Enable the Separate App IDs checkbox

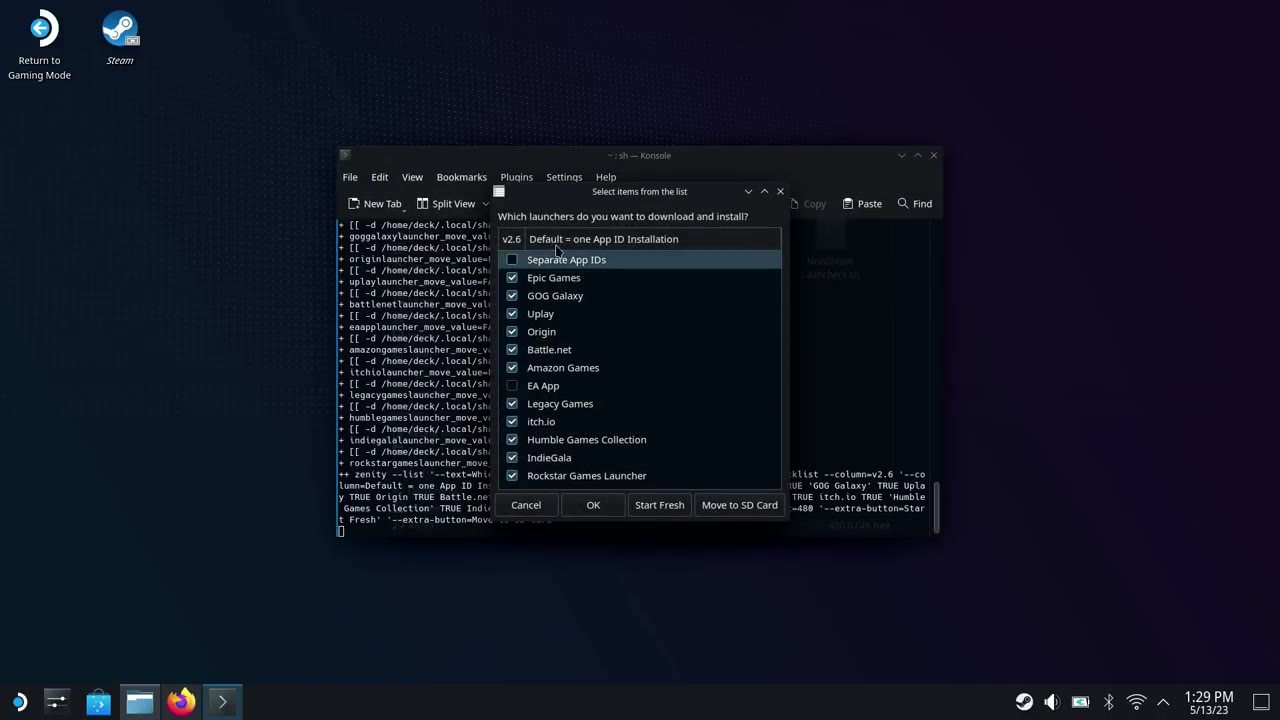512,260
